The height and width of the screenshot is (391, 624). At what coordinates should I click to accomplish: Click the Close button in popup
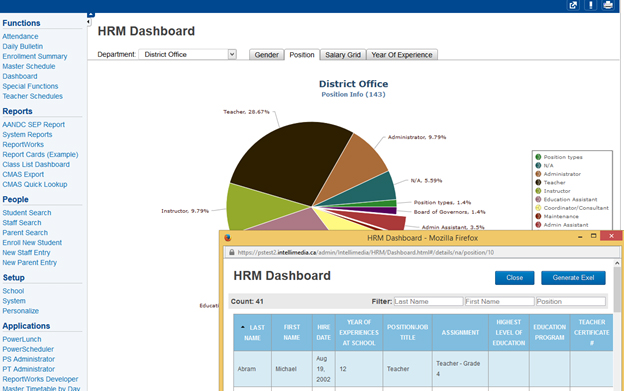(514, 278)
